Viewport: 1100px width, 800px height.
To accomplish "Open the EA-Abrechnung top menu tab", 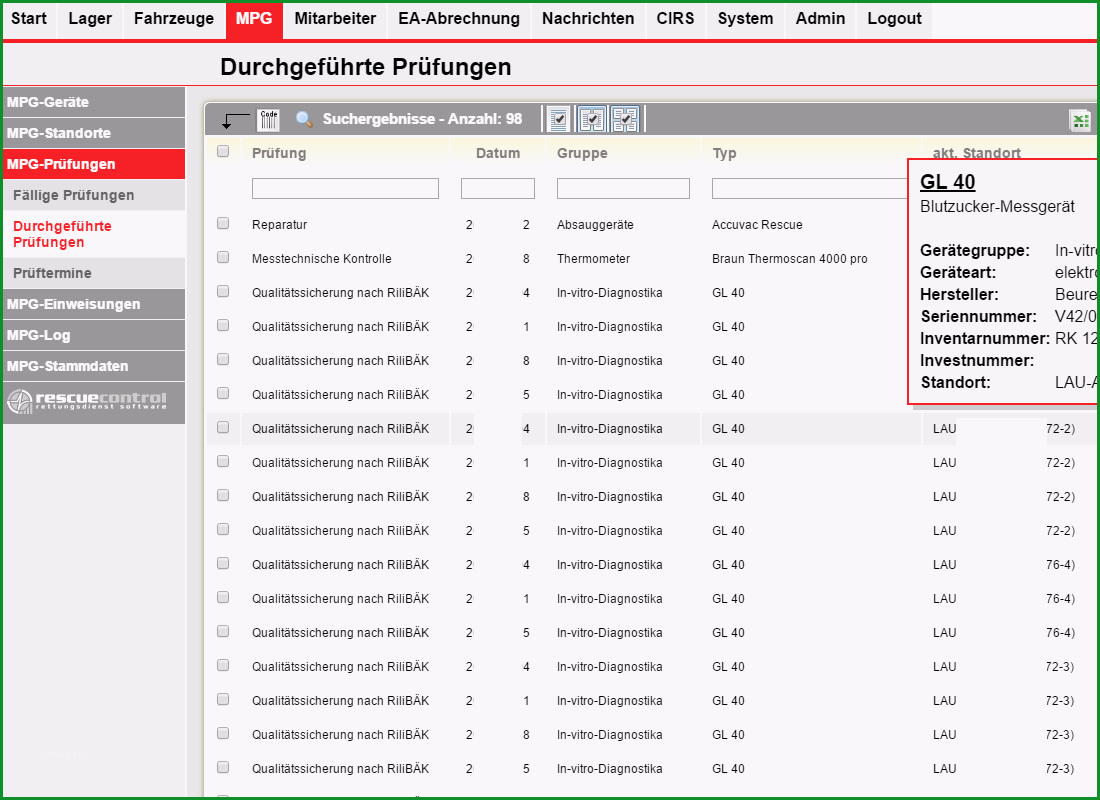I will [x=459, y=19].
